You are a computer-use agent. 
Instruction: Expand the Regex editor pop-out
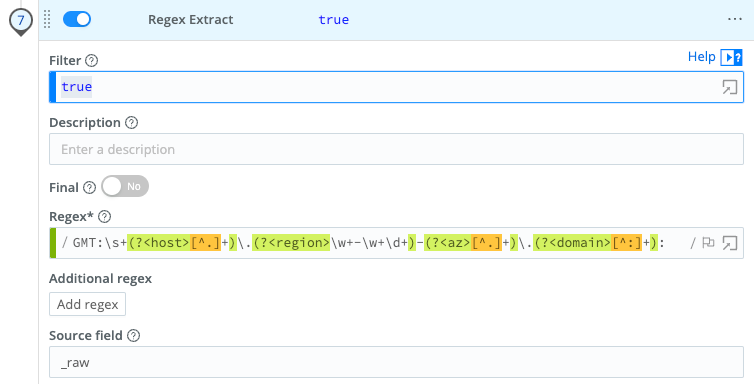(729, 243)
